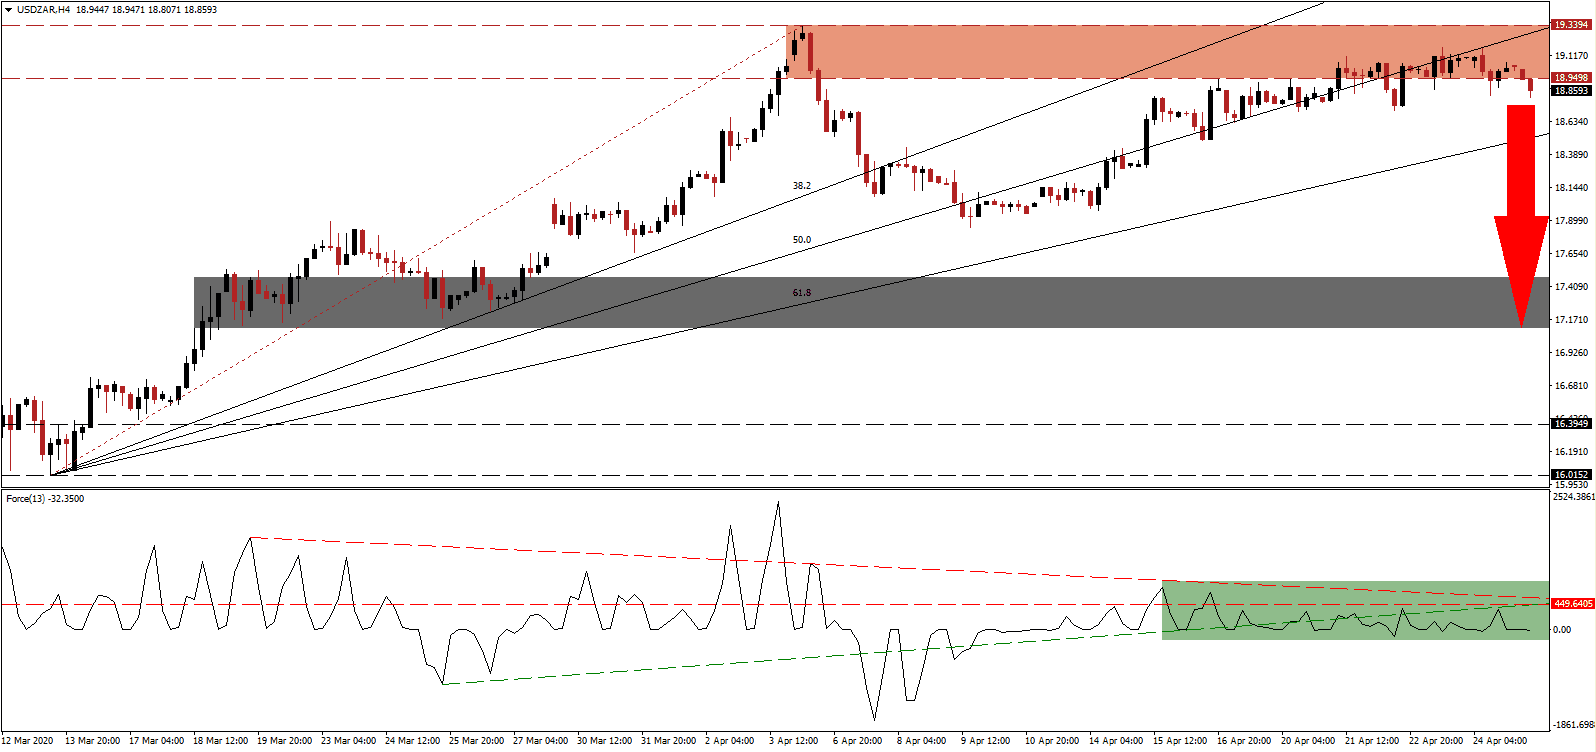Click the black 18.8593 current price label
The image size is (1596, 752).
(1571, 91)
